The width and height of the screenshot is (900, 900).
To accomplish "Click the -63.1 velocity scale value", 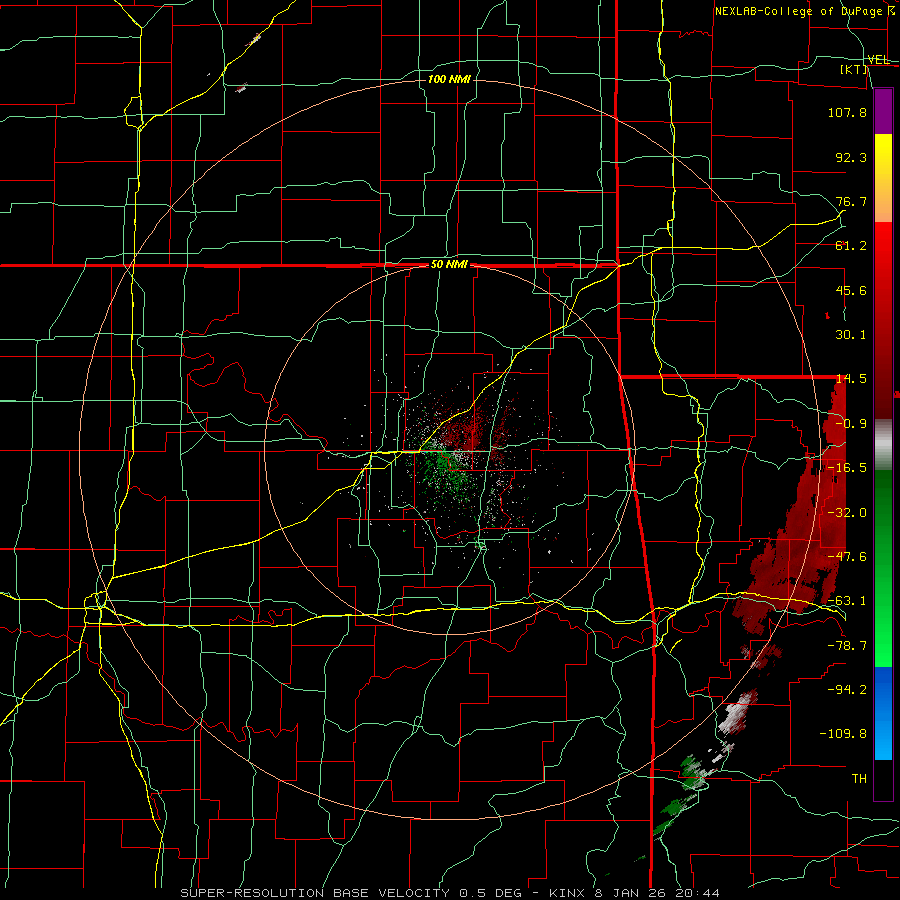I will (847, 601).
